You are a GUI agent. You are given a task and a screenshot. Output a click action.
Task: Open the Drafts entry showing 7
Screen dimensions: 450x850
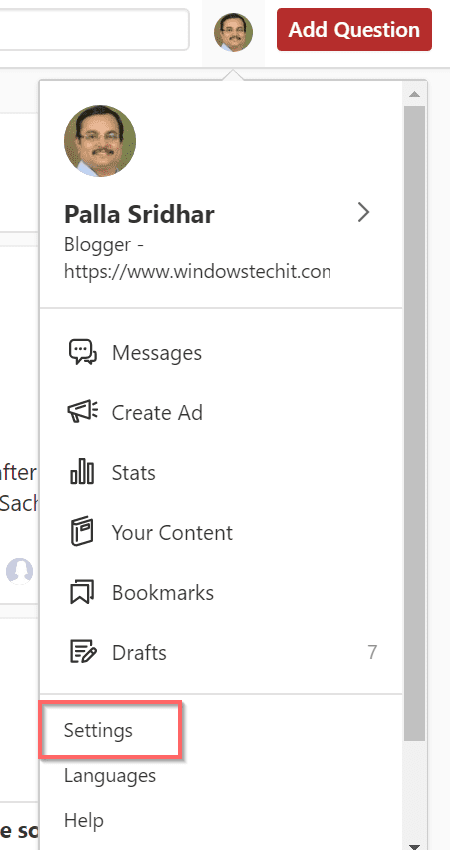(x=221, y=652)
